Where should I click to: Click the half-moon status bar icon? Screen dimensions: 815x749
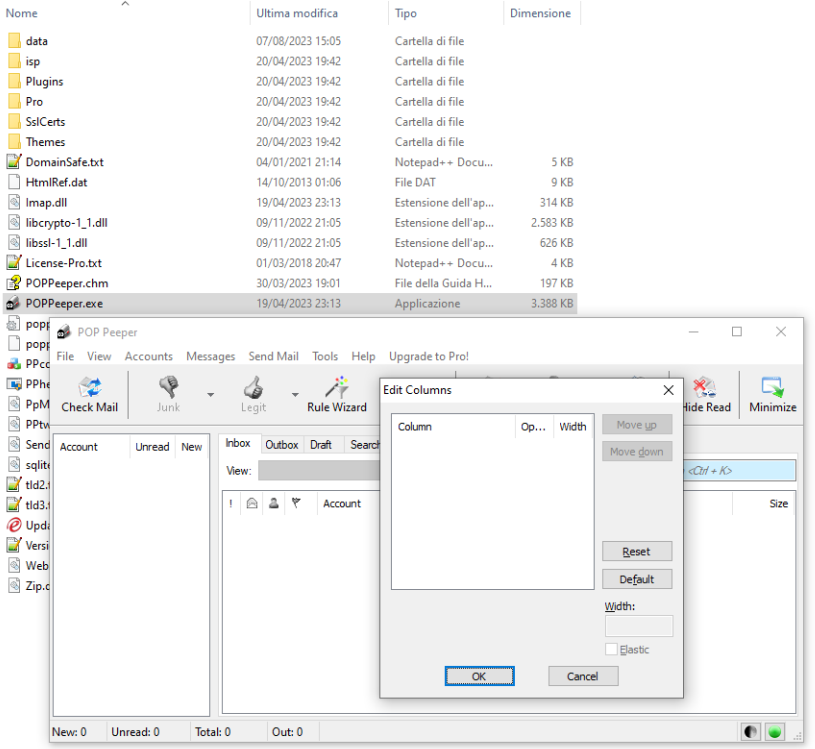click(x=751, y=732)
